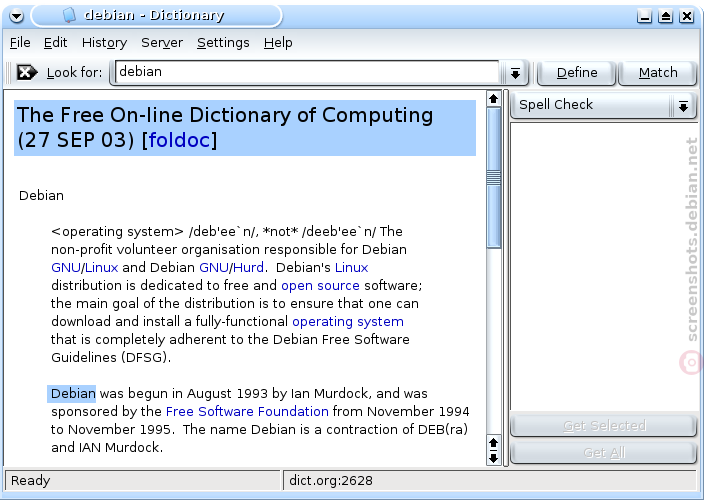The height and width of the screenshot is (500, 704).
Task: Expand the Spell Check strategy dropdown
Action: click(683, 106)
